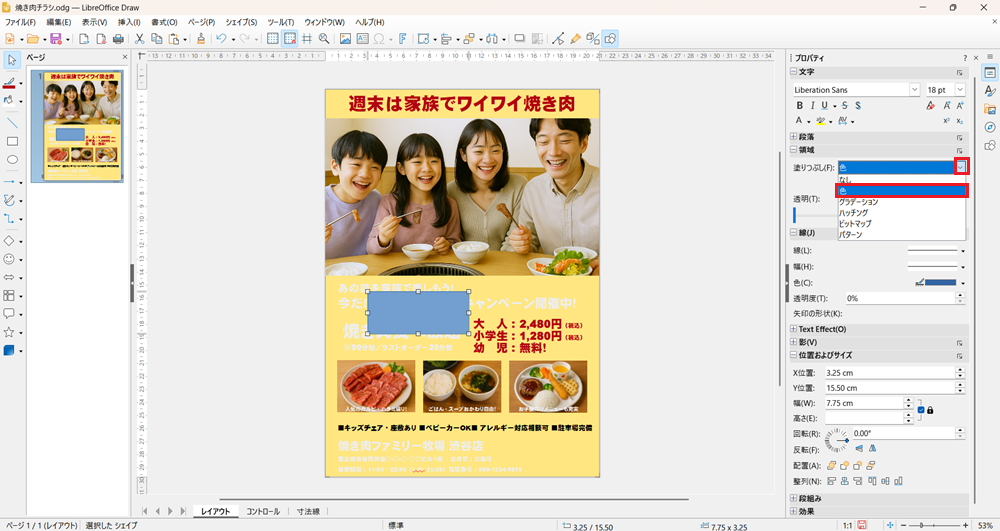Open the Navigator deck in sidebar

pyautogui.click(x=990, y=127)
